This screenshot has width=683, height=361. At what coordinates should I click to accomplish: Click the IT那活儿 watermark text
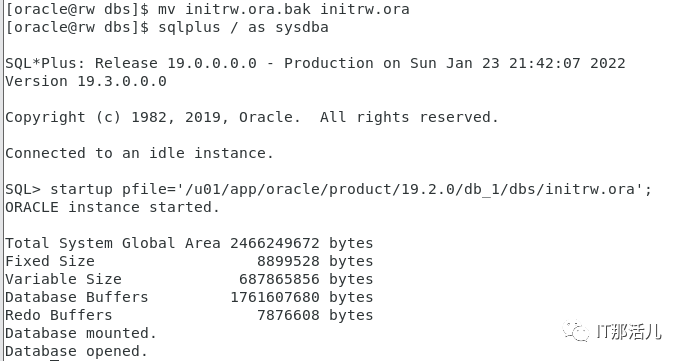coord(629,332)
